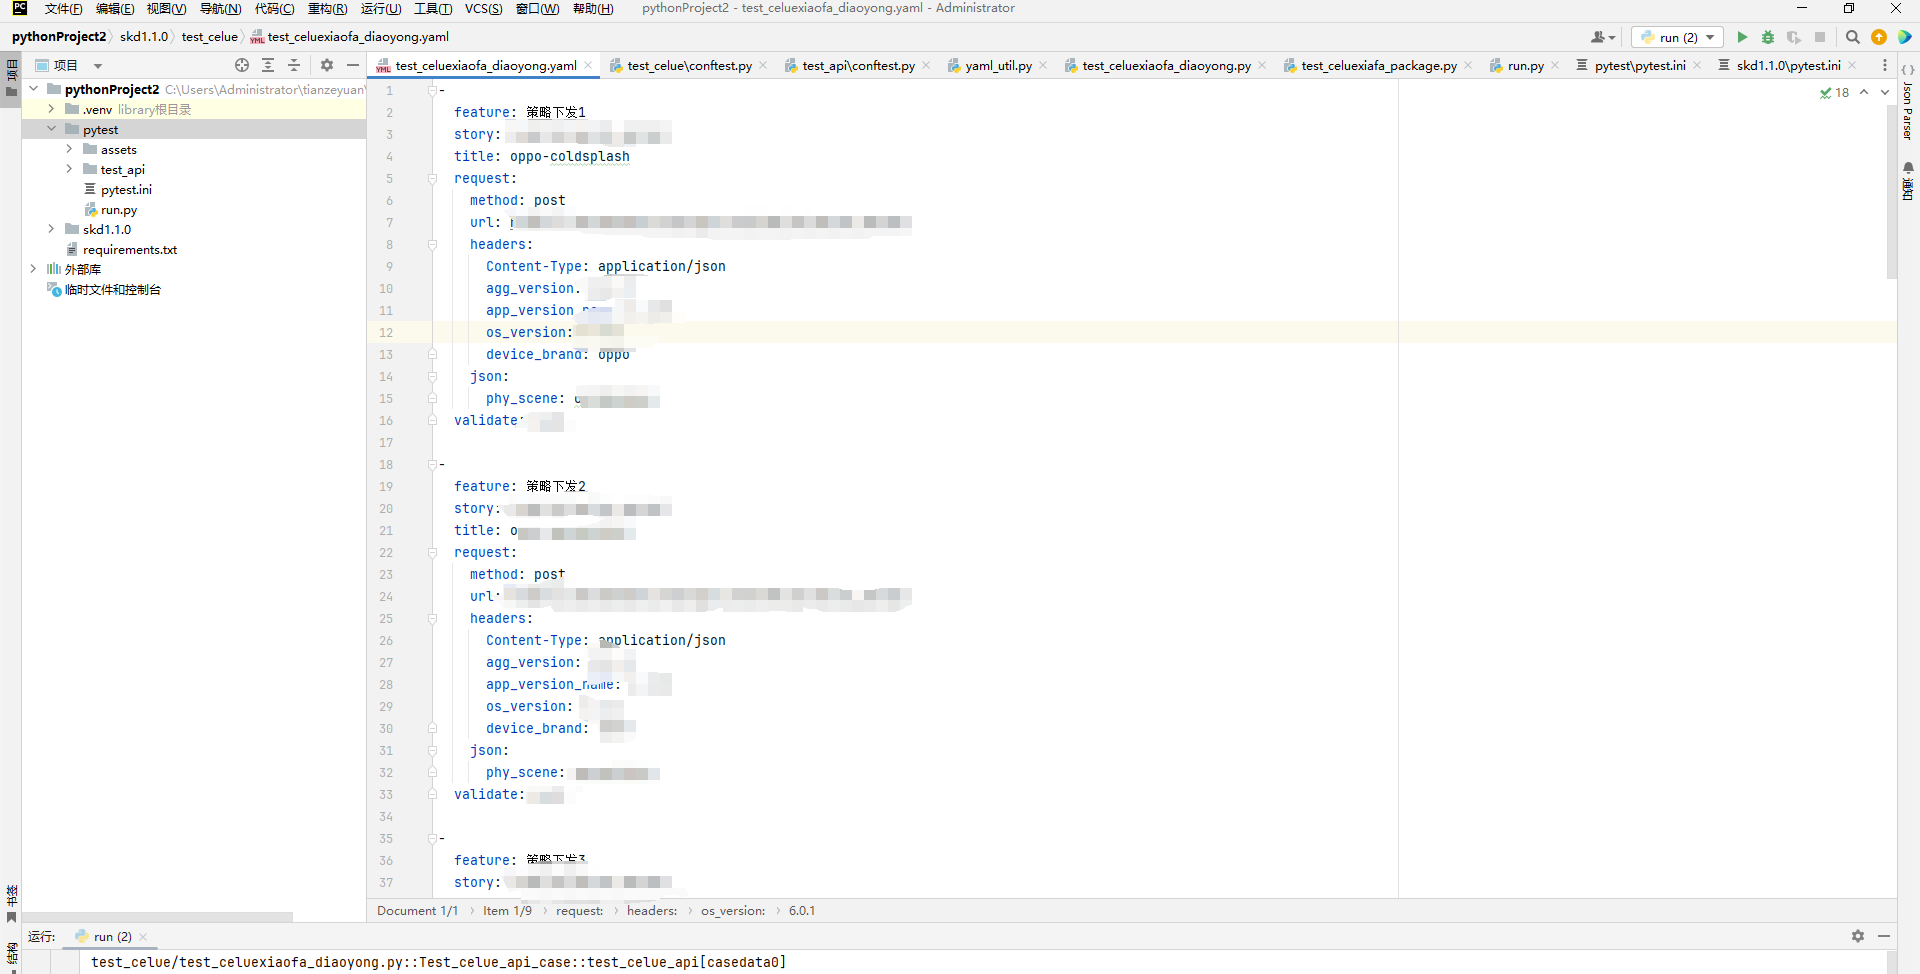The width and height of the screenshot is (1920, 974).
Task: Expand the 外部库 external libraries node
Action: pyautogui.click(x=33, y=269)
